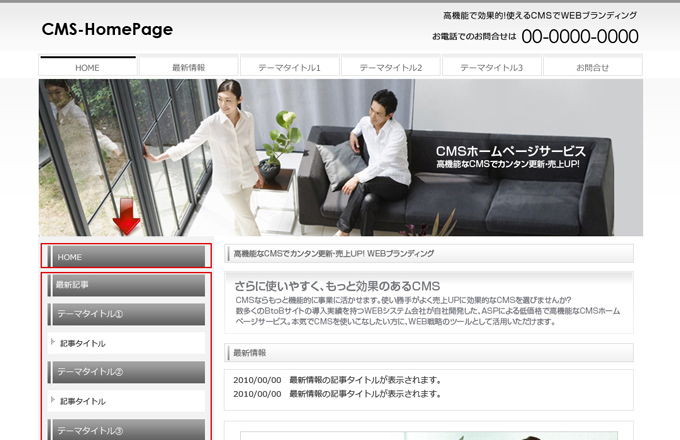This screenshot has height=440, width=680.
Task: Expand テーマタイトル① sidebar section
Action: pos(126,314)
